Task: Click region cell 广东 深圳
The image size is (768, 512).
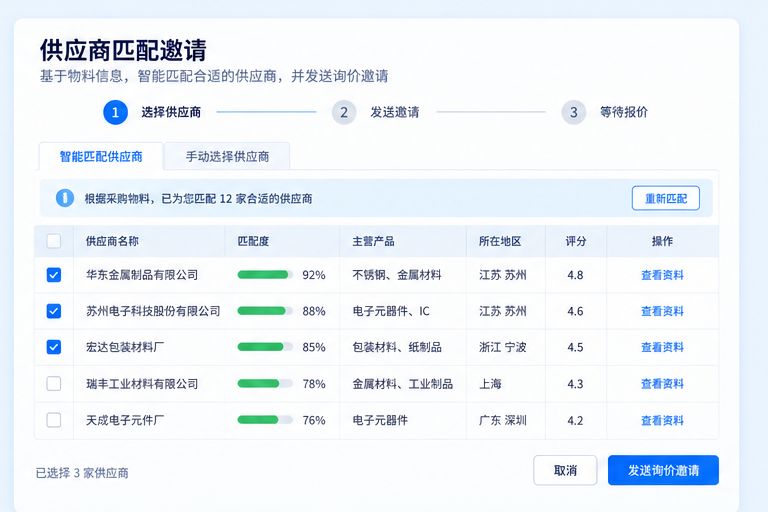Action: [503, 420]
